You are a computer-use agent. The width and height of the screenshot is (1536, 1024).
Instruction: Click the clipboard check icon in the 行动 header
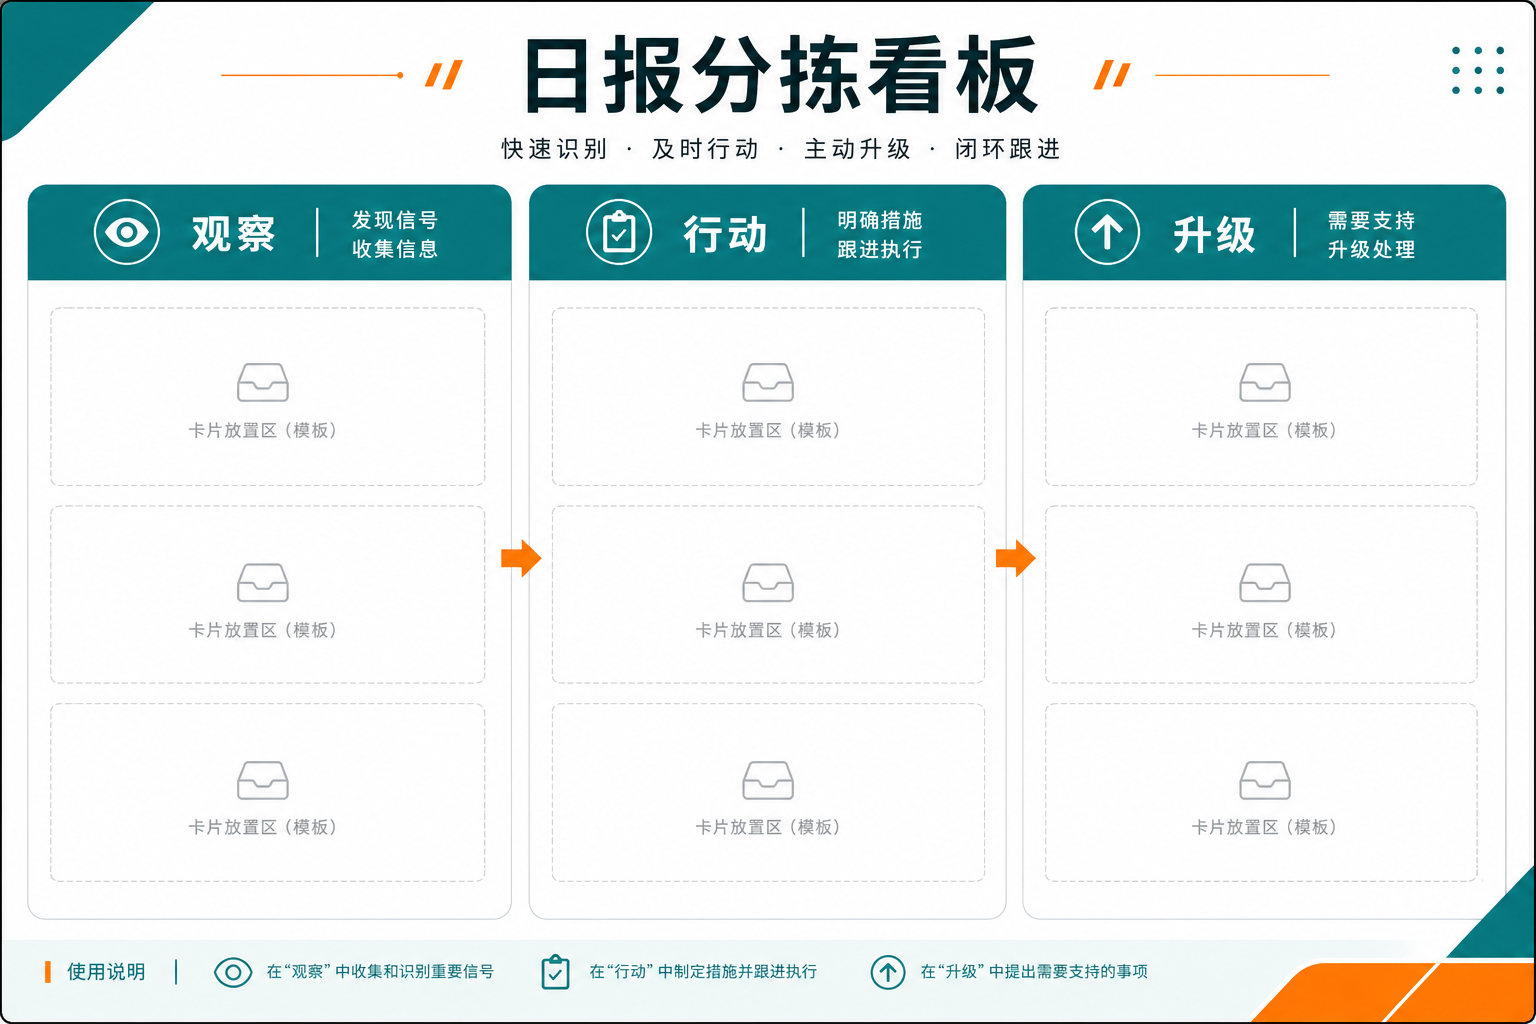619,232
